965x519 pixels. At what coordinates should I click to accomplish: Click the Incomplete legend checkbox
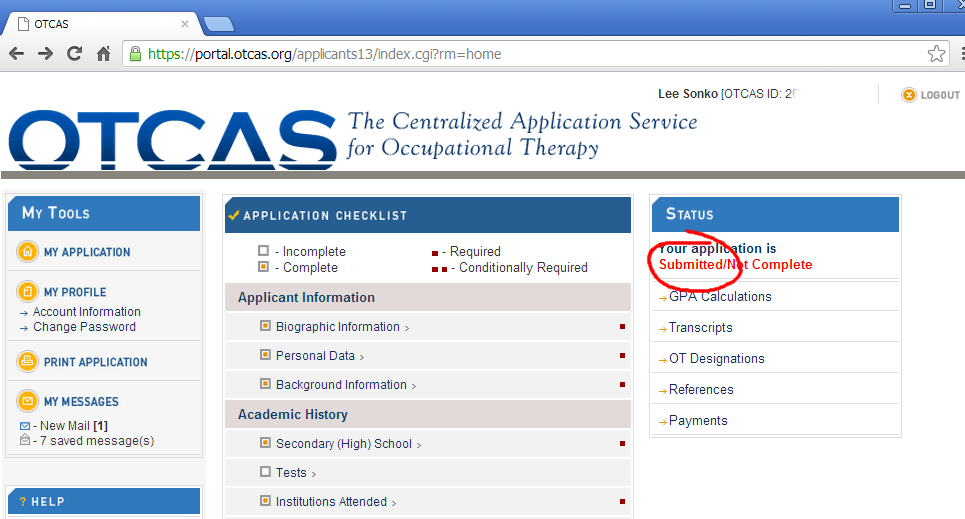pos(263,251)
